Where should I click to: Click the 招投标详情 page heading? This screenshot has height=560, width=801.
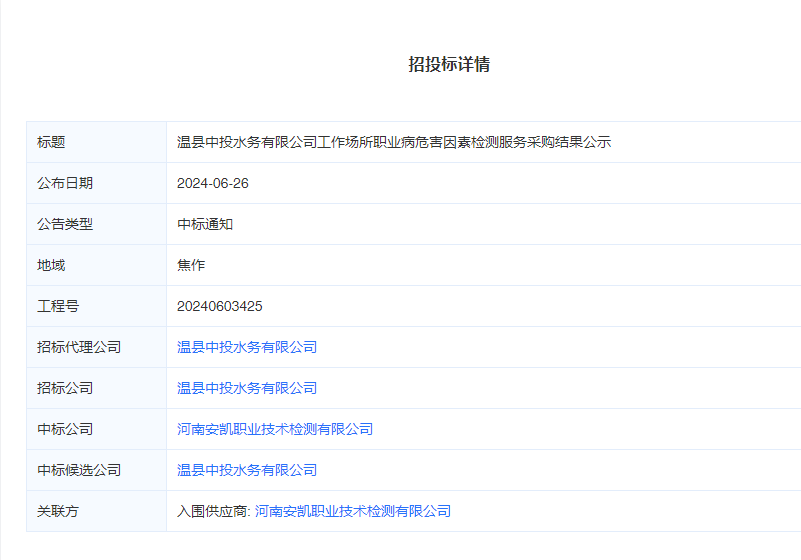[x=449, y=64]
